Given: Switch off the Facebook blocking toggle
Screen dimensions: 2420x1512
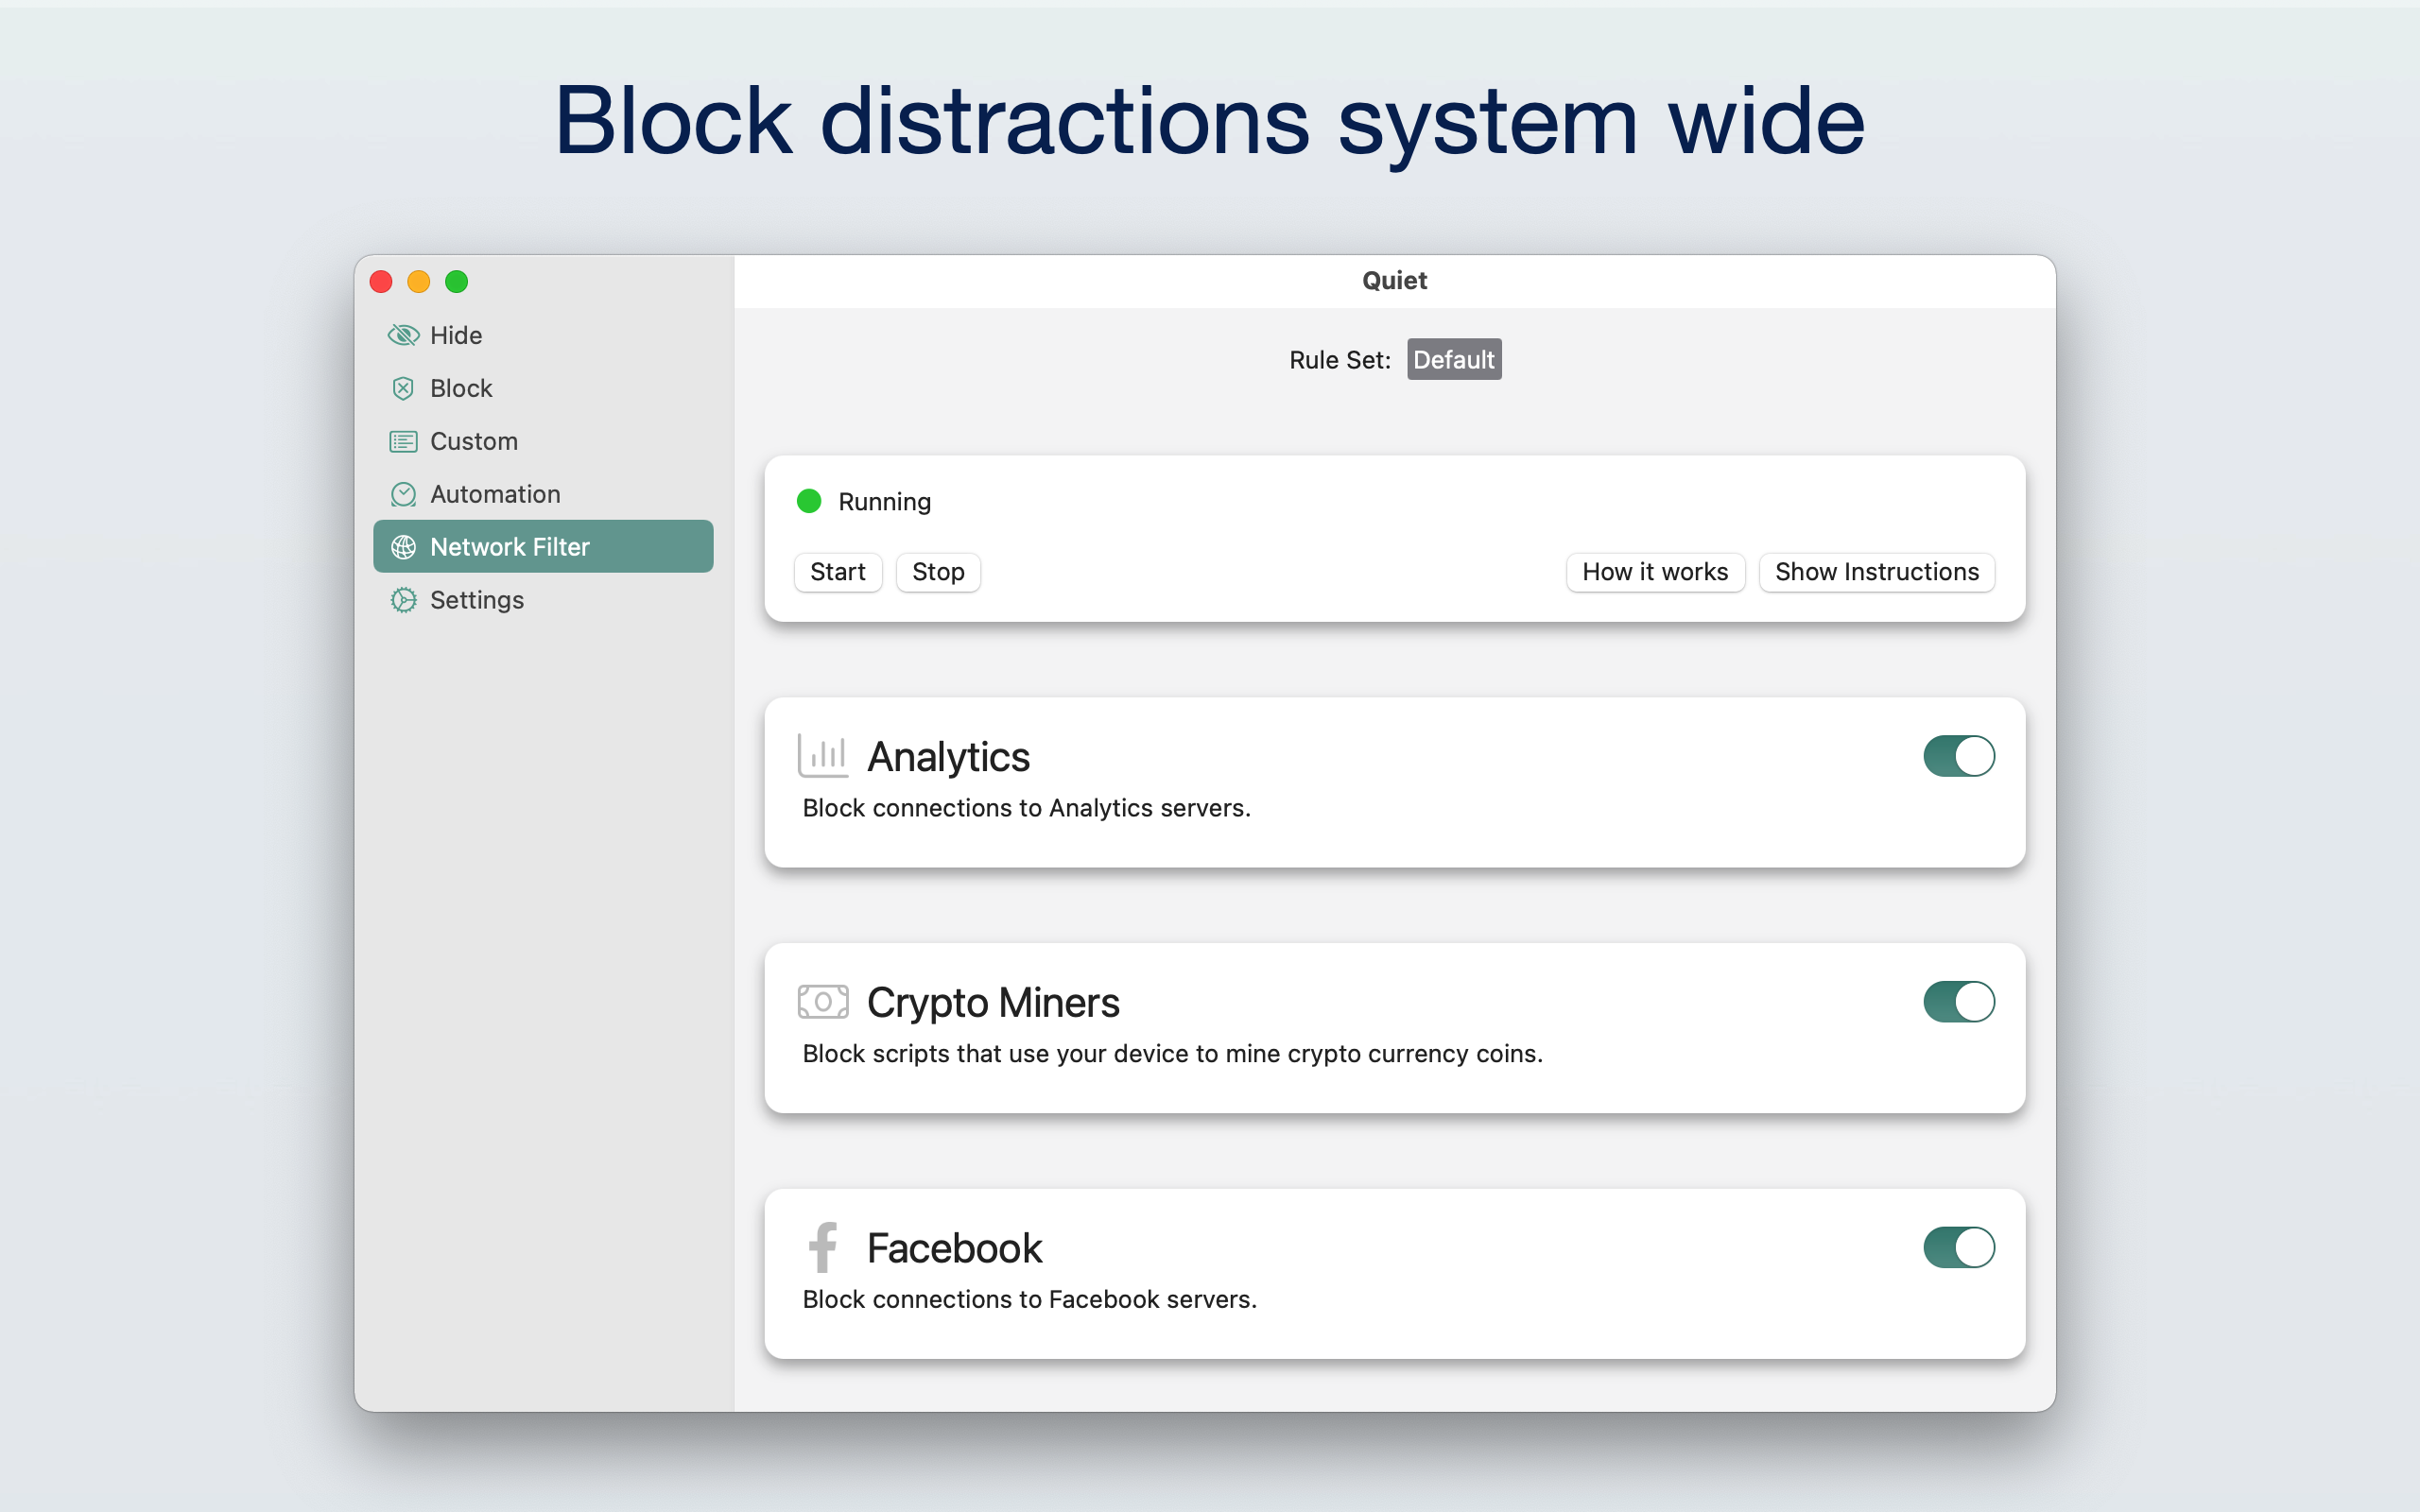Looking at the screenshot, I should tap(1958, 1247).
